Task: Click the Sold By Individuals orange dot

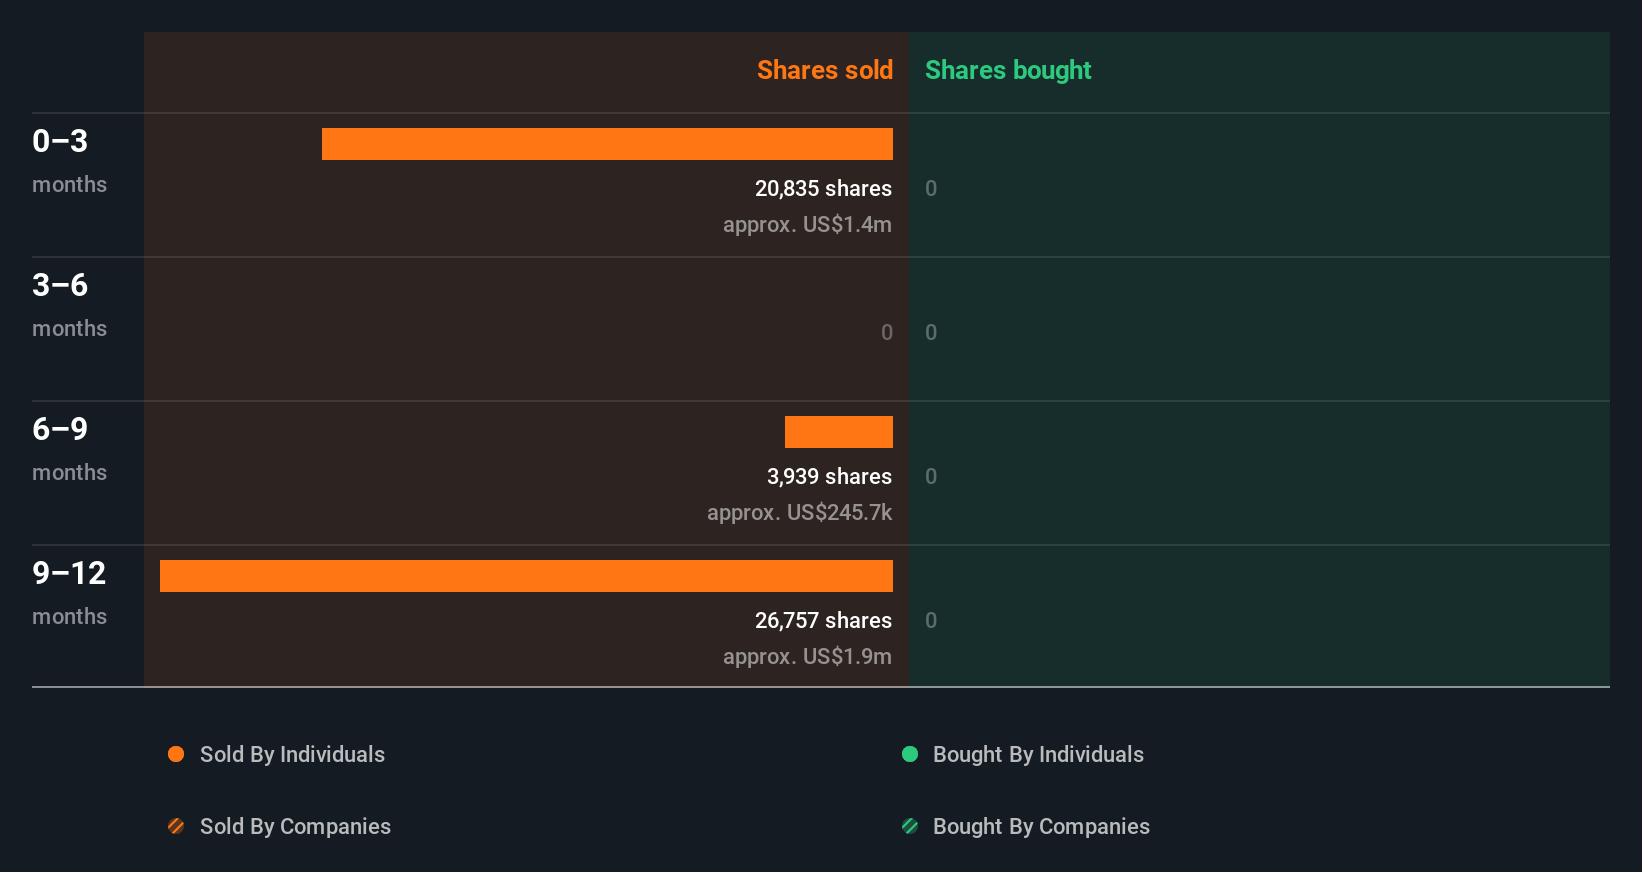Action: pos(176,754)
